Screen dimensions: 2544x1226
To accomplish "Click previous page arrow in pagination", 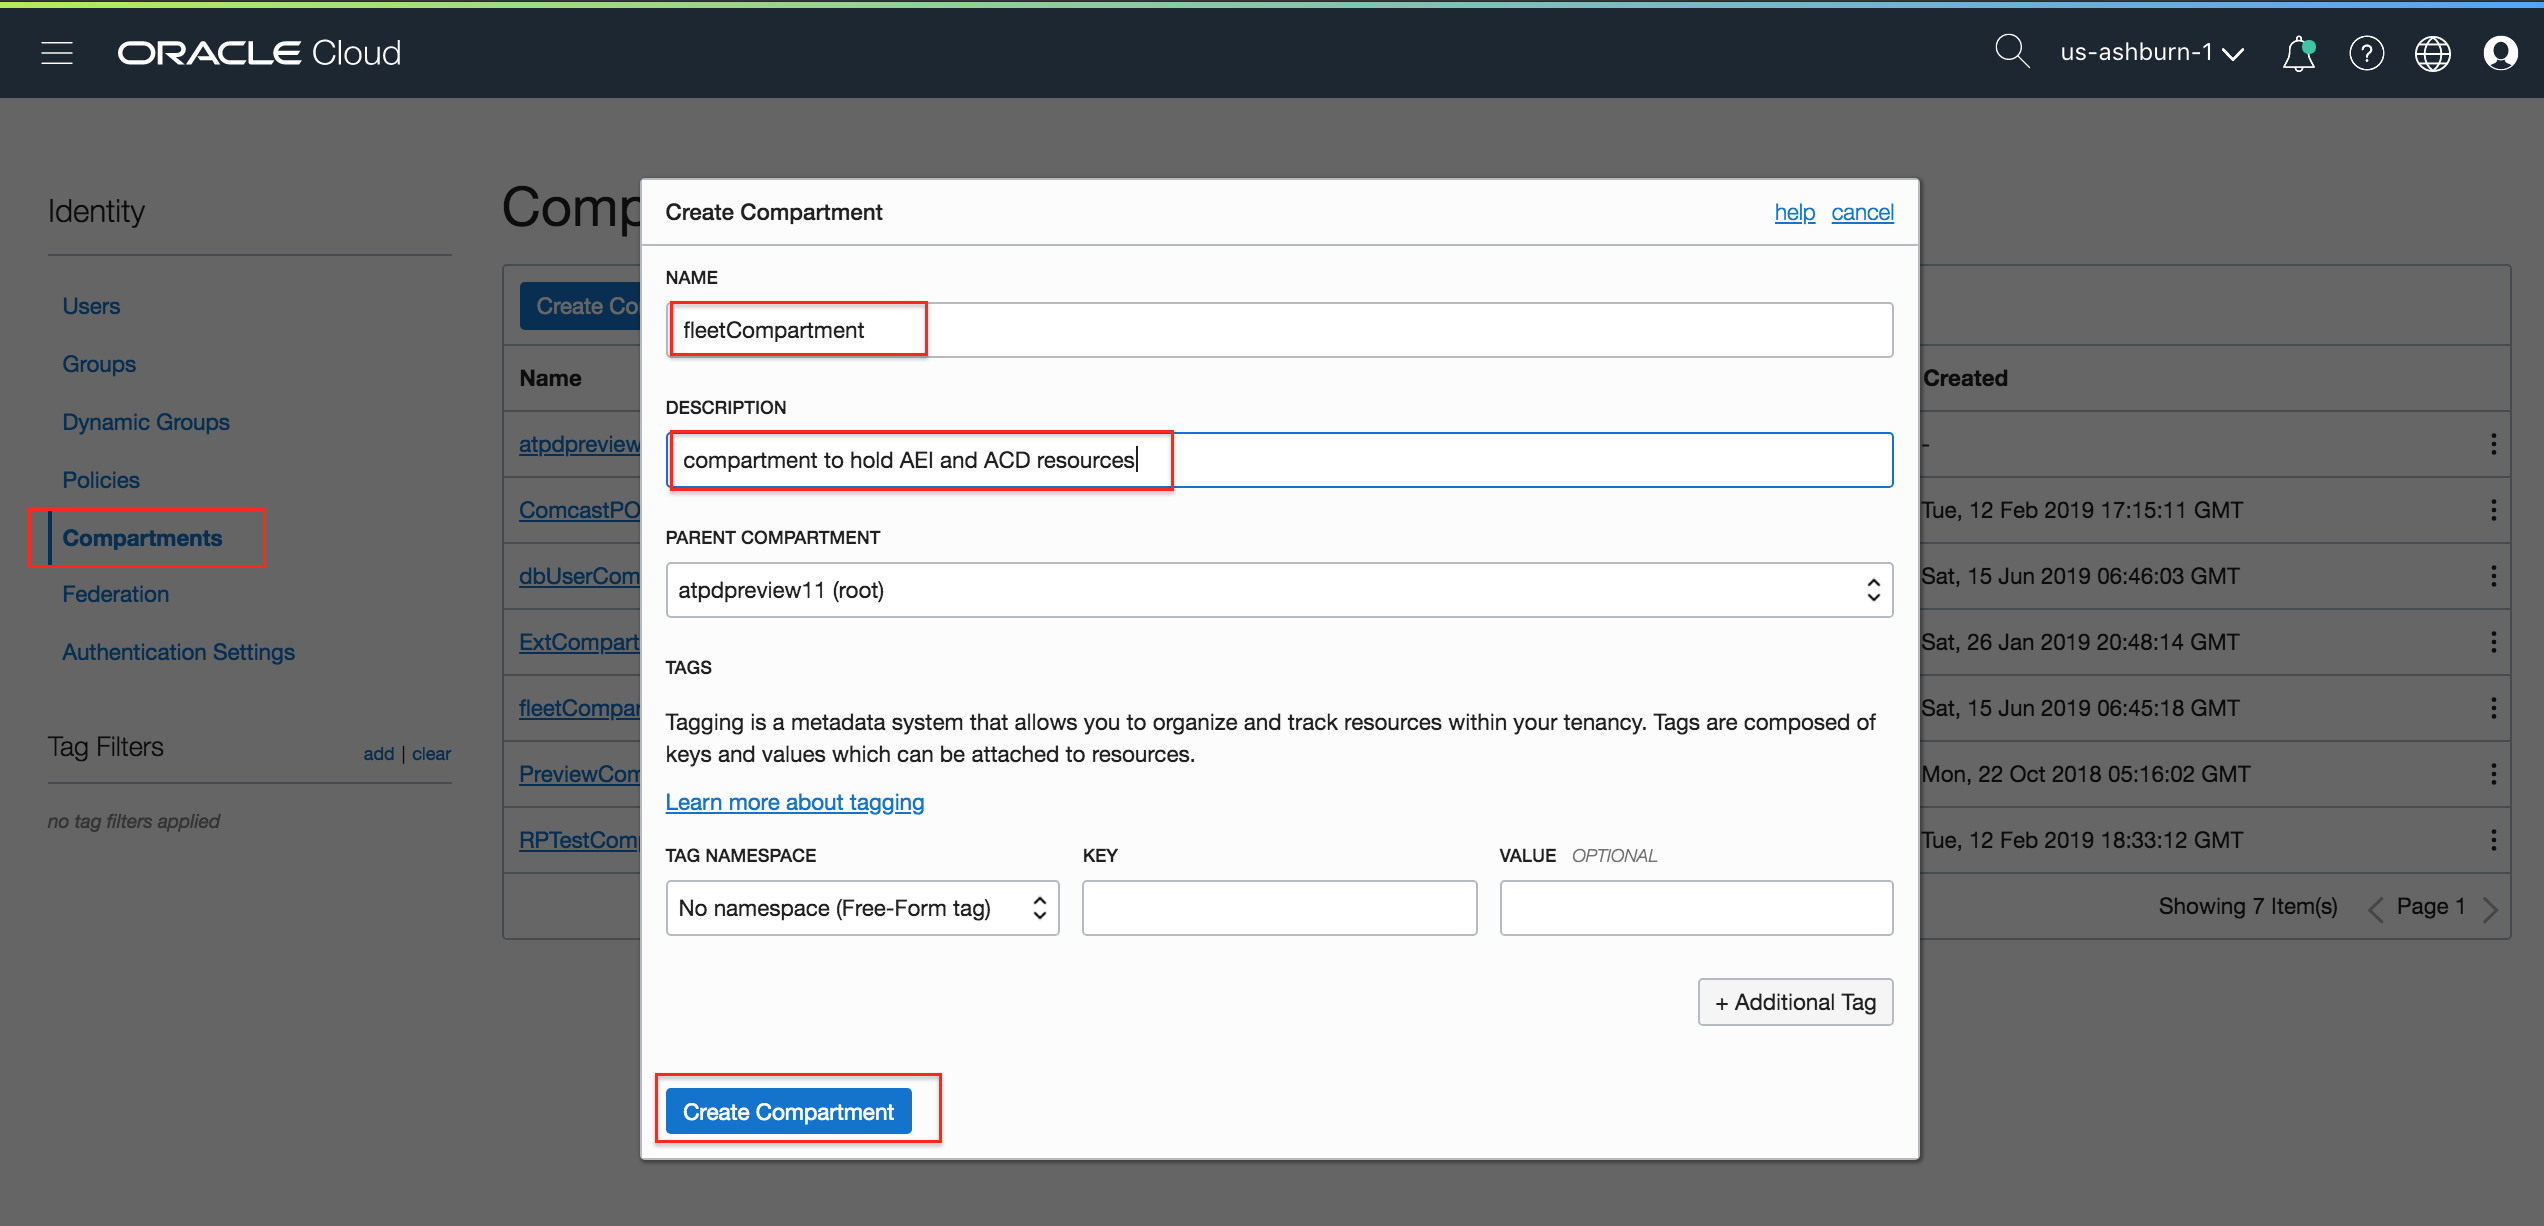I will [2375, 908].
